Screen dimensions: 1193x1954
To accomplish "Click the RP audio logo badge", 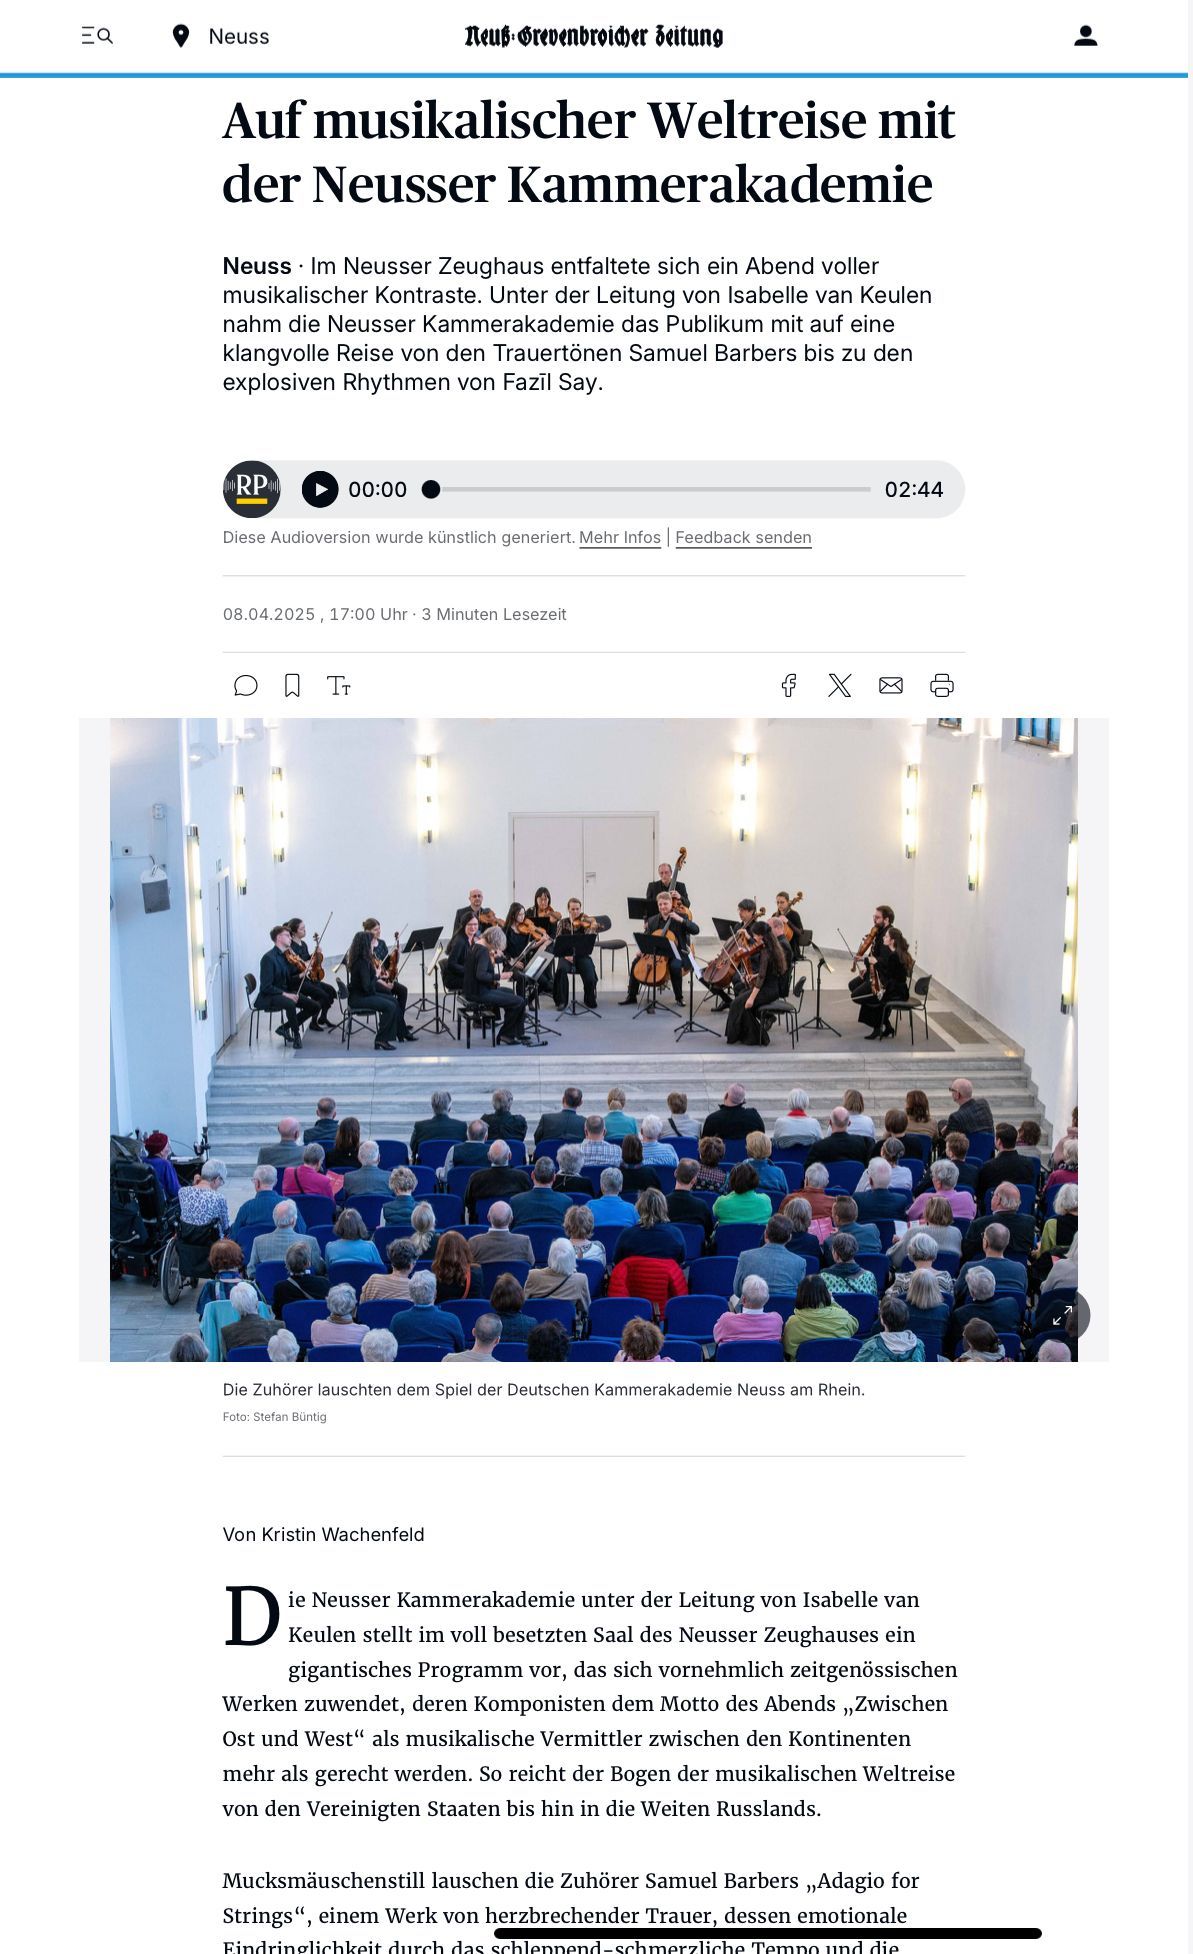I will click(251, 490).
